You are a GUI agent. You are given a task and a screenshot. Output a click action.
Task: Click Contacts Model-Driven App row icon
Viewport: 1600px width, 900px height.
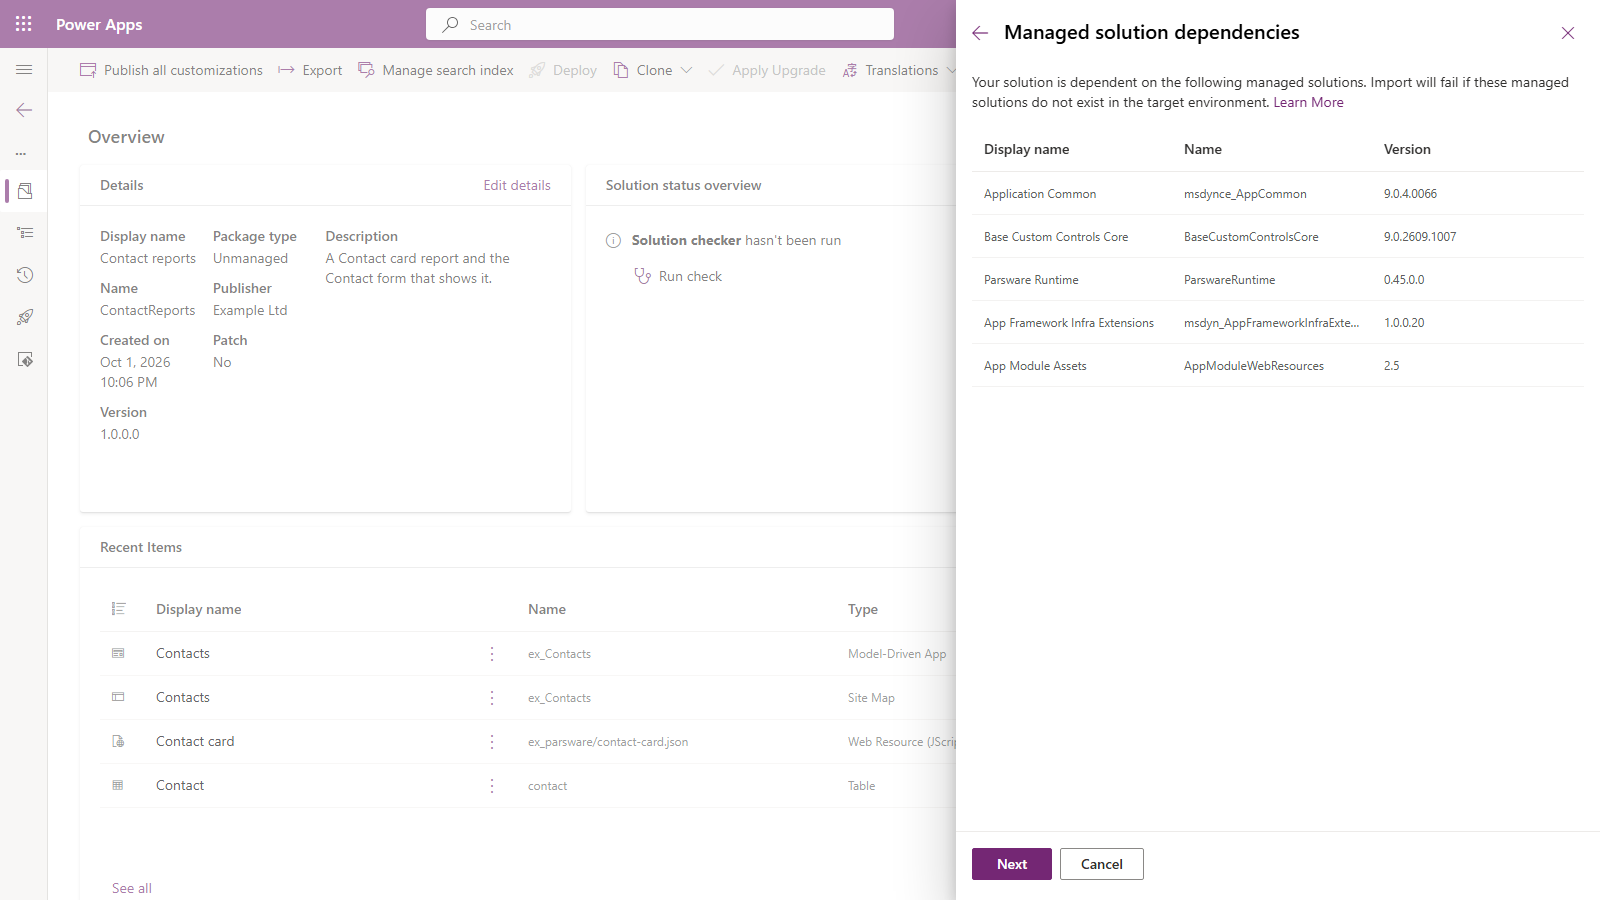coord(118,653)
